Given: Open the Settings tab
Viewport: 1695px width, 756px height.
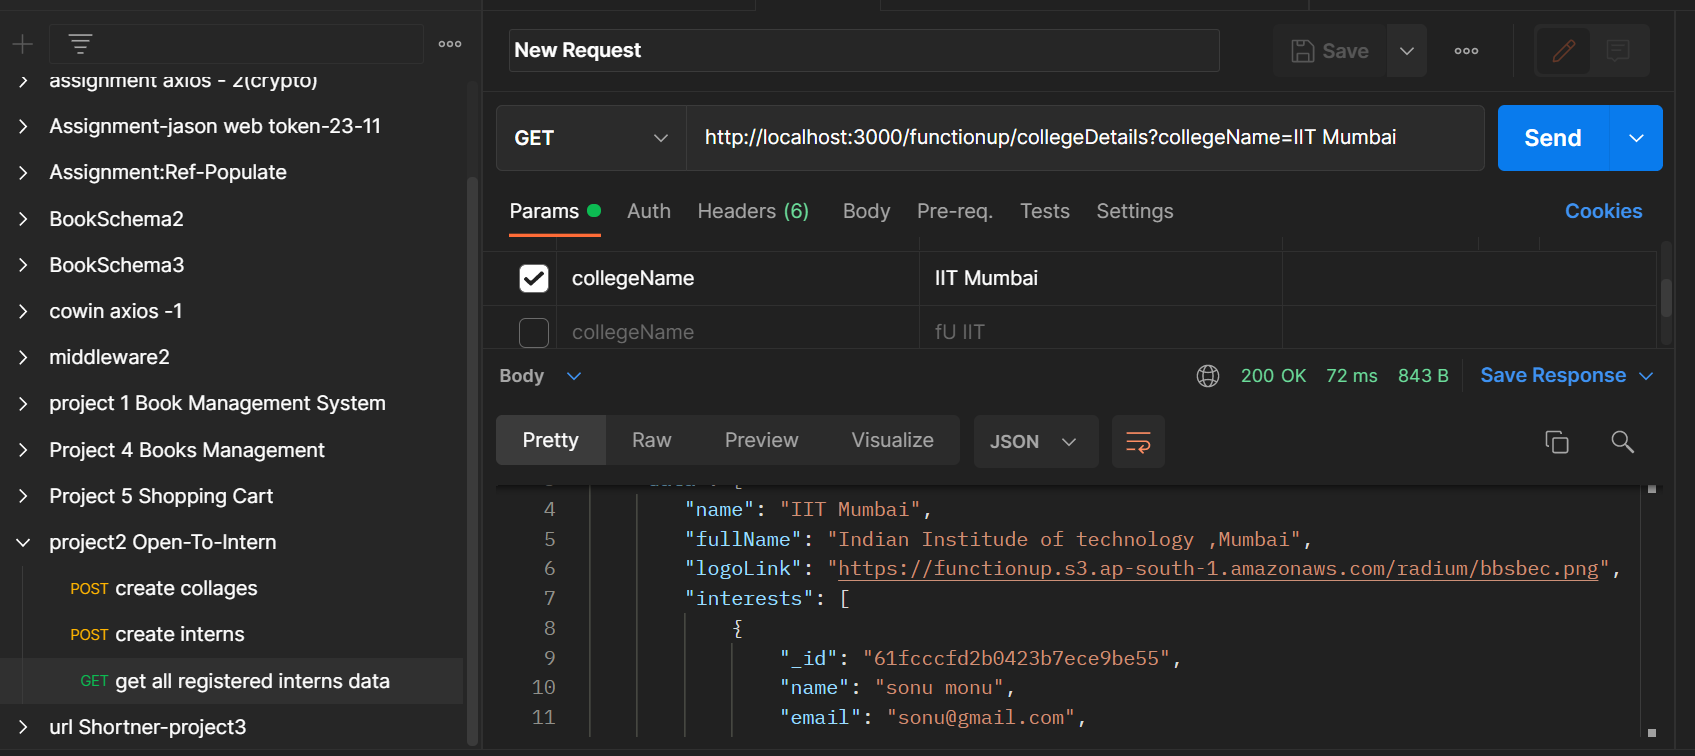Looking at the screenshot, I should 1135,211.
